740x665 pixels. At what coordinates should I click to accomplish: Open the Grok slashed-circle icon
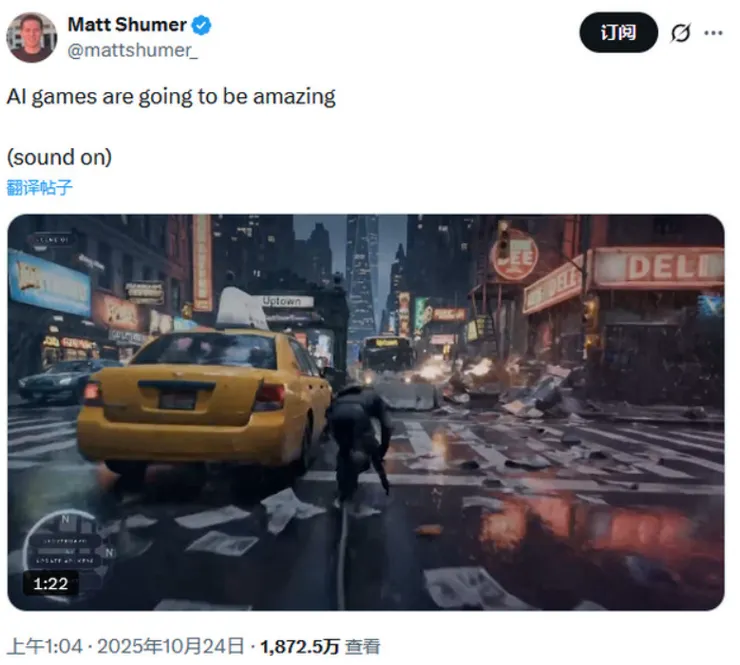click(x=680, y=33)
